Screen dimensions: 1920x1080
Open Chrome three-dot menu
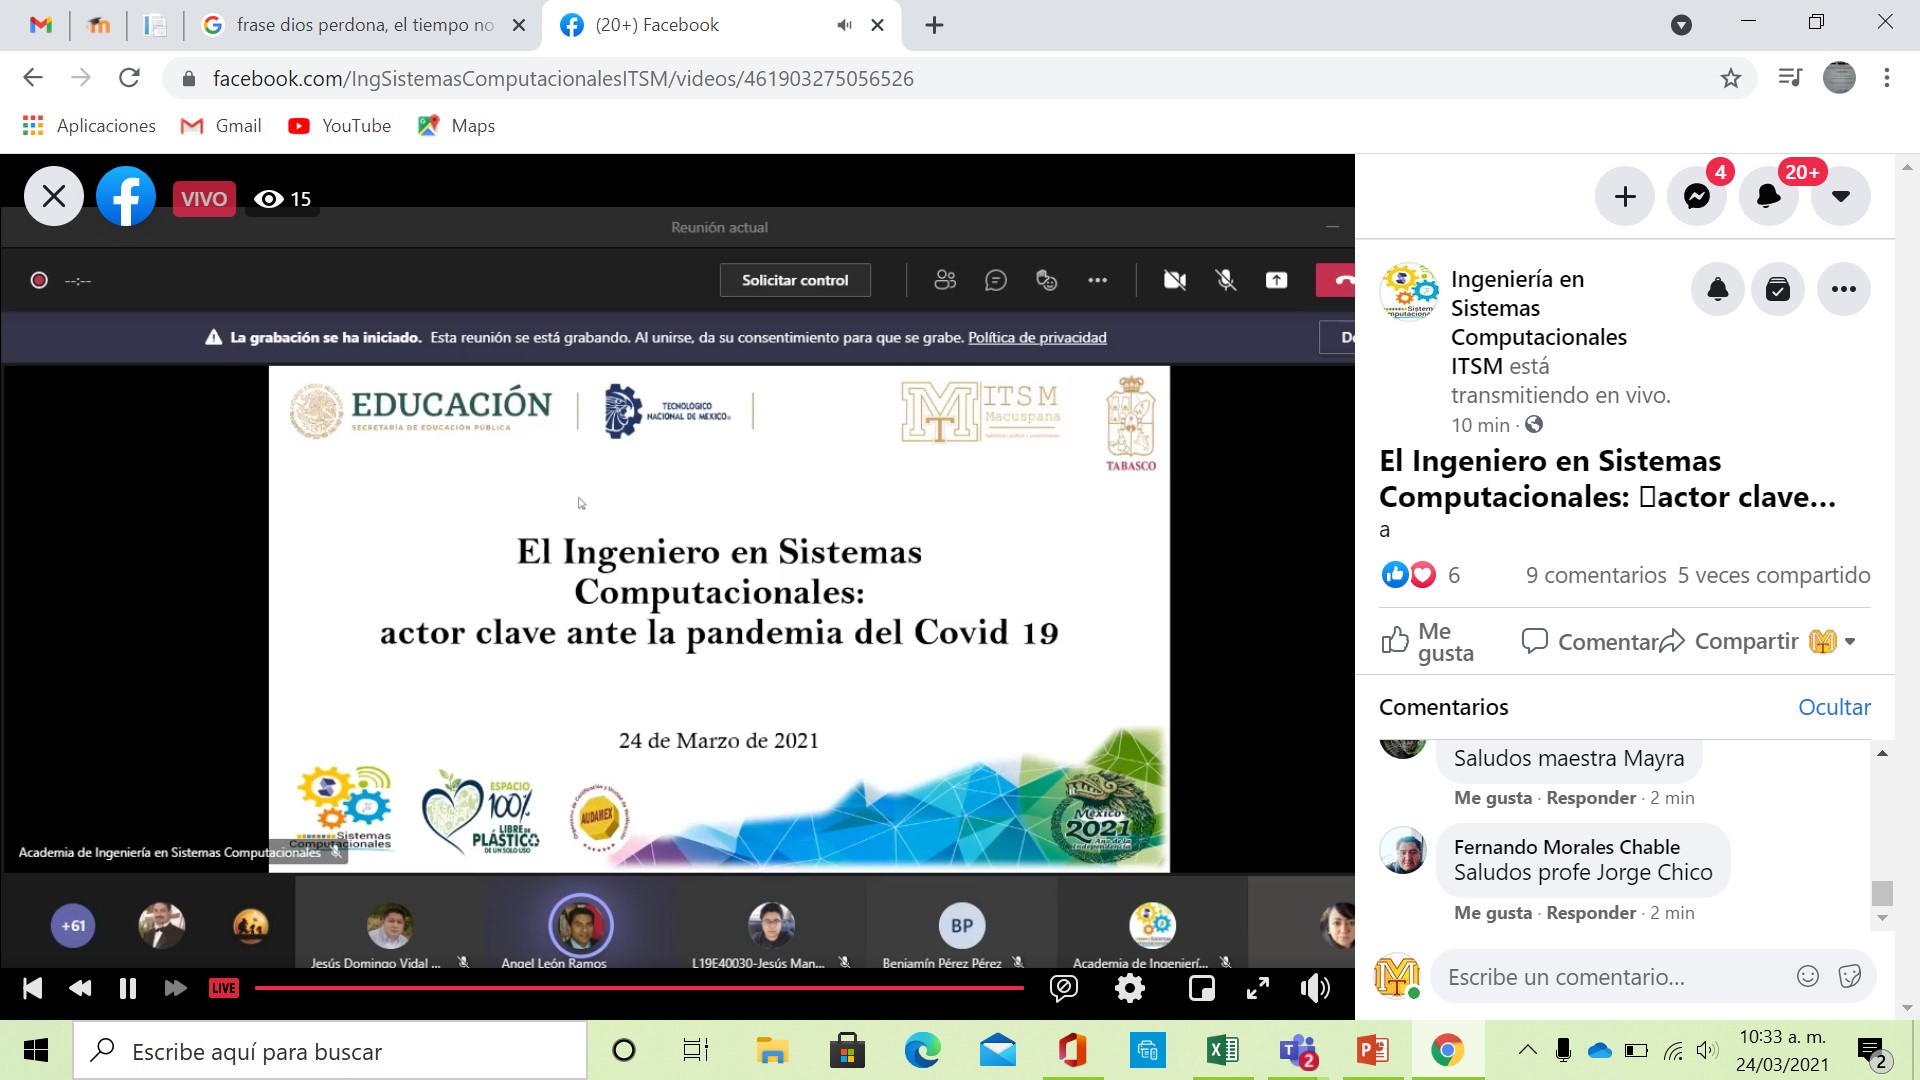(x=1887, y=78)
